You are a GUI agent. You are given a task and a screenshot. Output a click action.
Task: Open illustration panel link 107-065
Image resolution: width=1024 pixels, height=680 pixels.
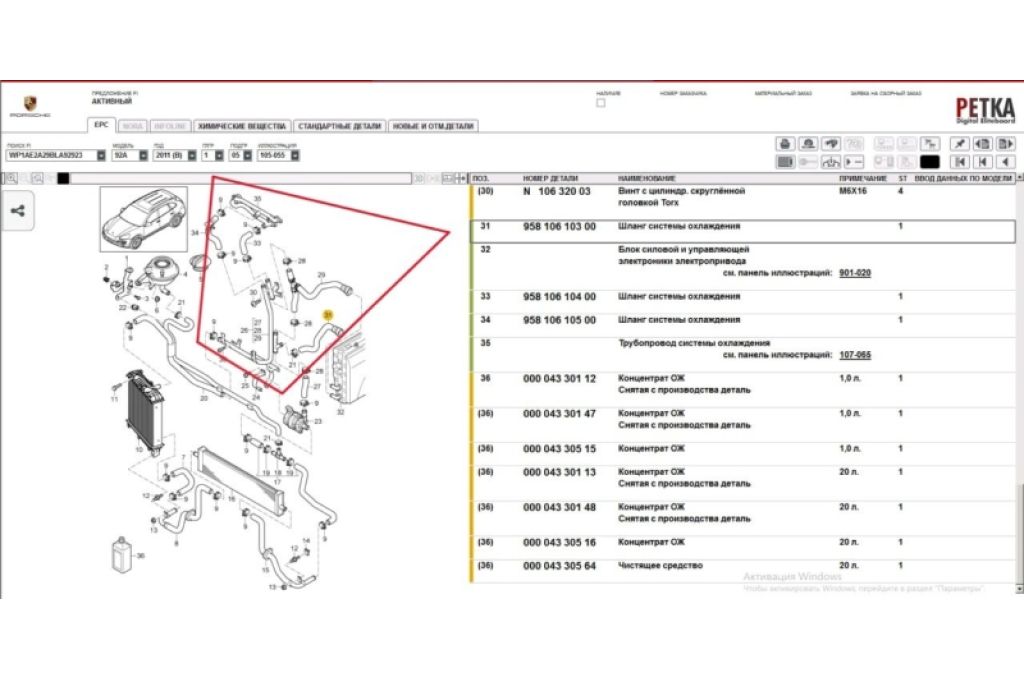pyautogui.click(x=855, y=355)
